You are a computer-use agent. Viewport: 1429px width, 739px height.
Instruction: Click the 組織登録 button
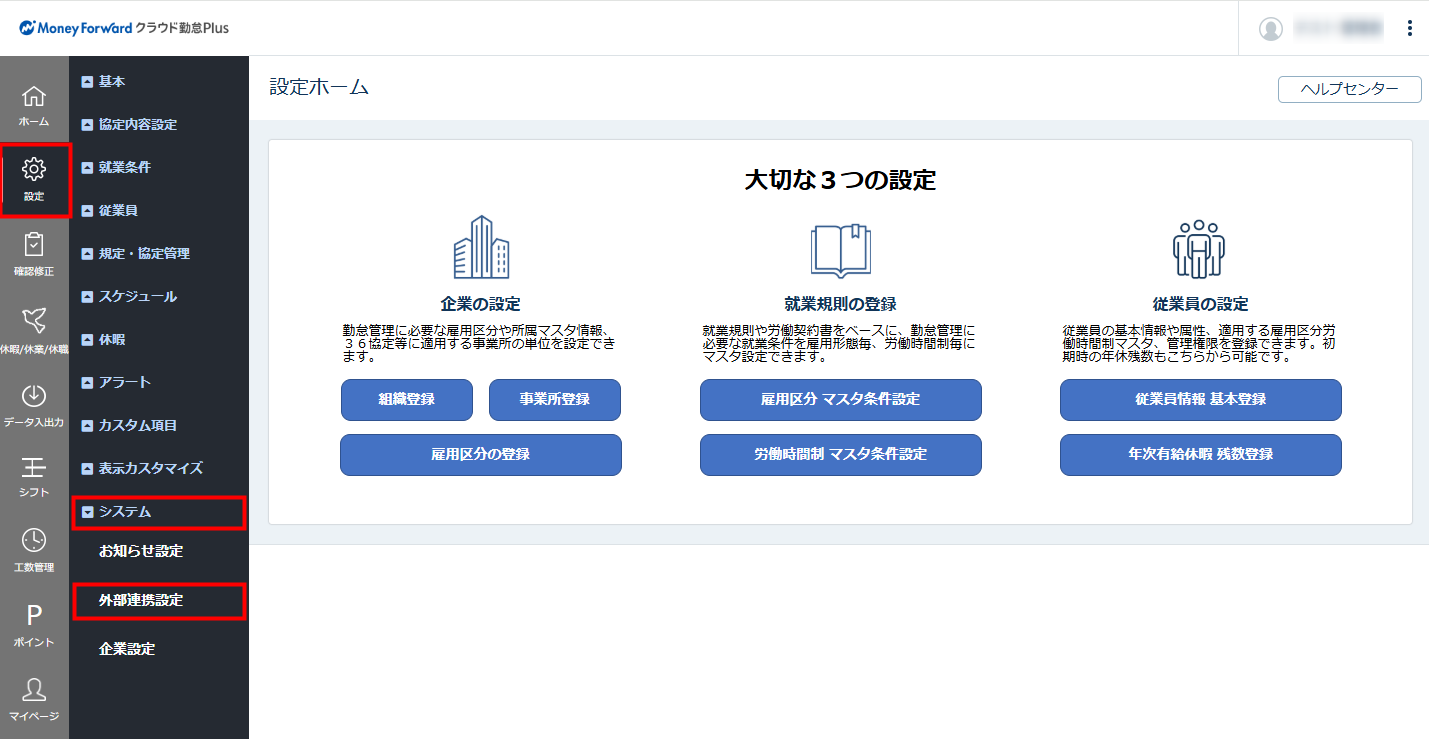coord(406,399)
